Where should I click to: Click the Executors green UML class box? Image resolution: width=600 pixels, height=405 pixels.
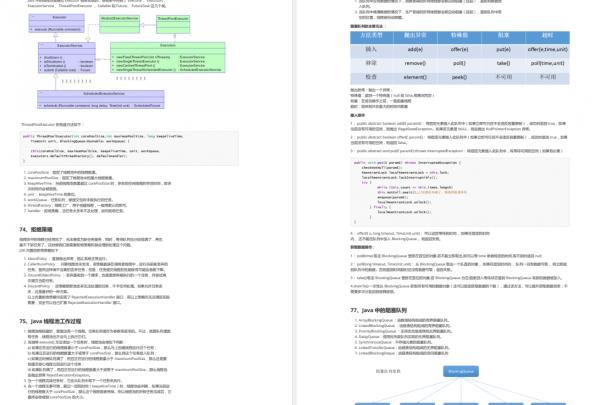pos(168,57)
